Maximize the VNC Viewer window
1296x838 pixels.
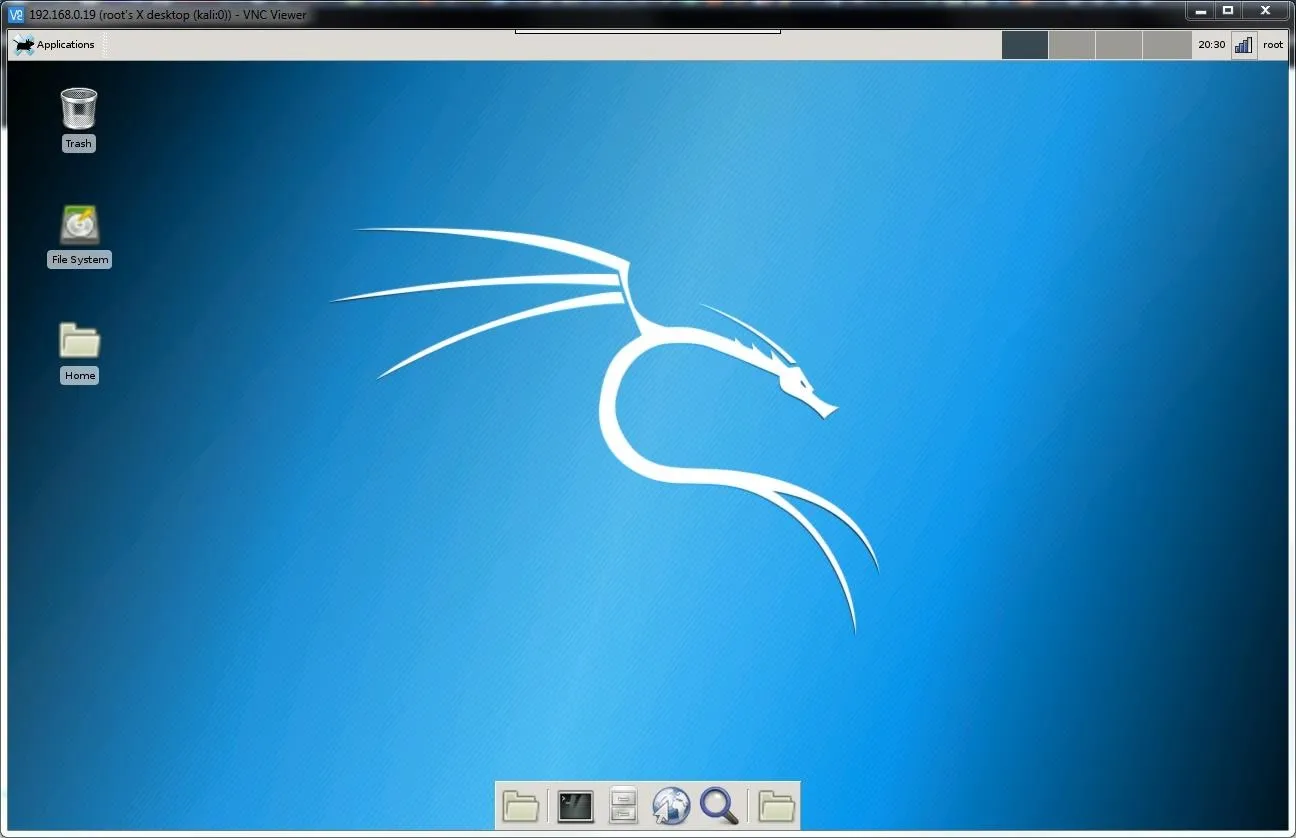[1228, 11]
